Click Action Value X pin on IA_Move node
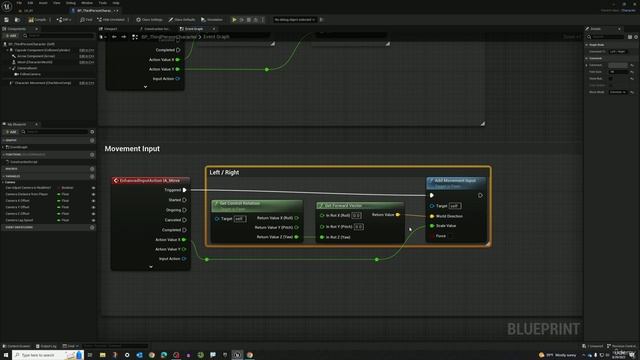 pyautogui.click(x=184, y=240)
